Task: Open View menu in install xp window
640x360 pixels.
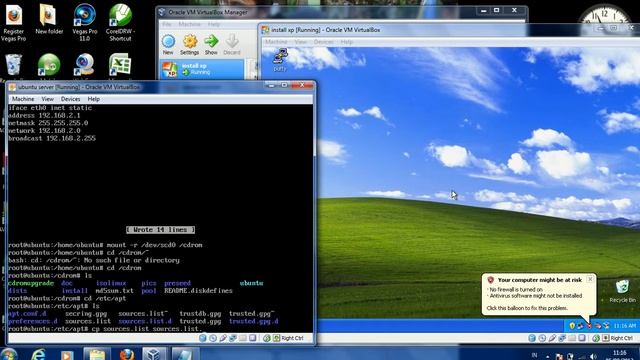Action: 300,42
